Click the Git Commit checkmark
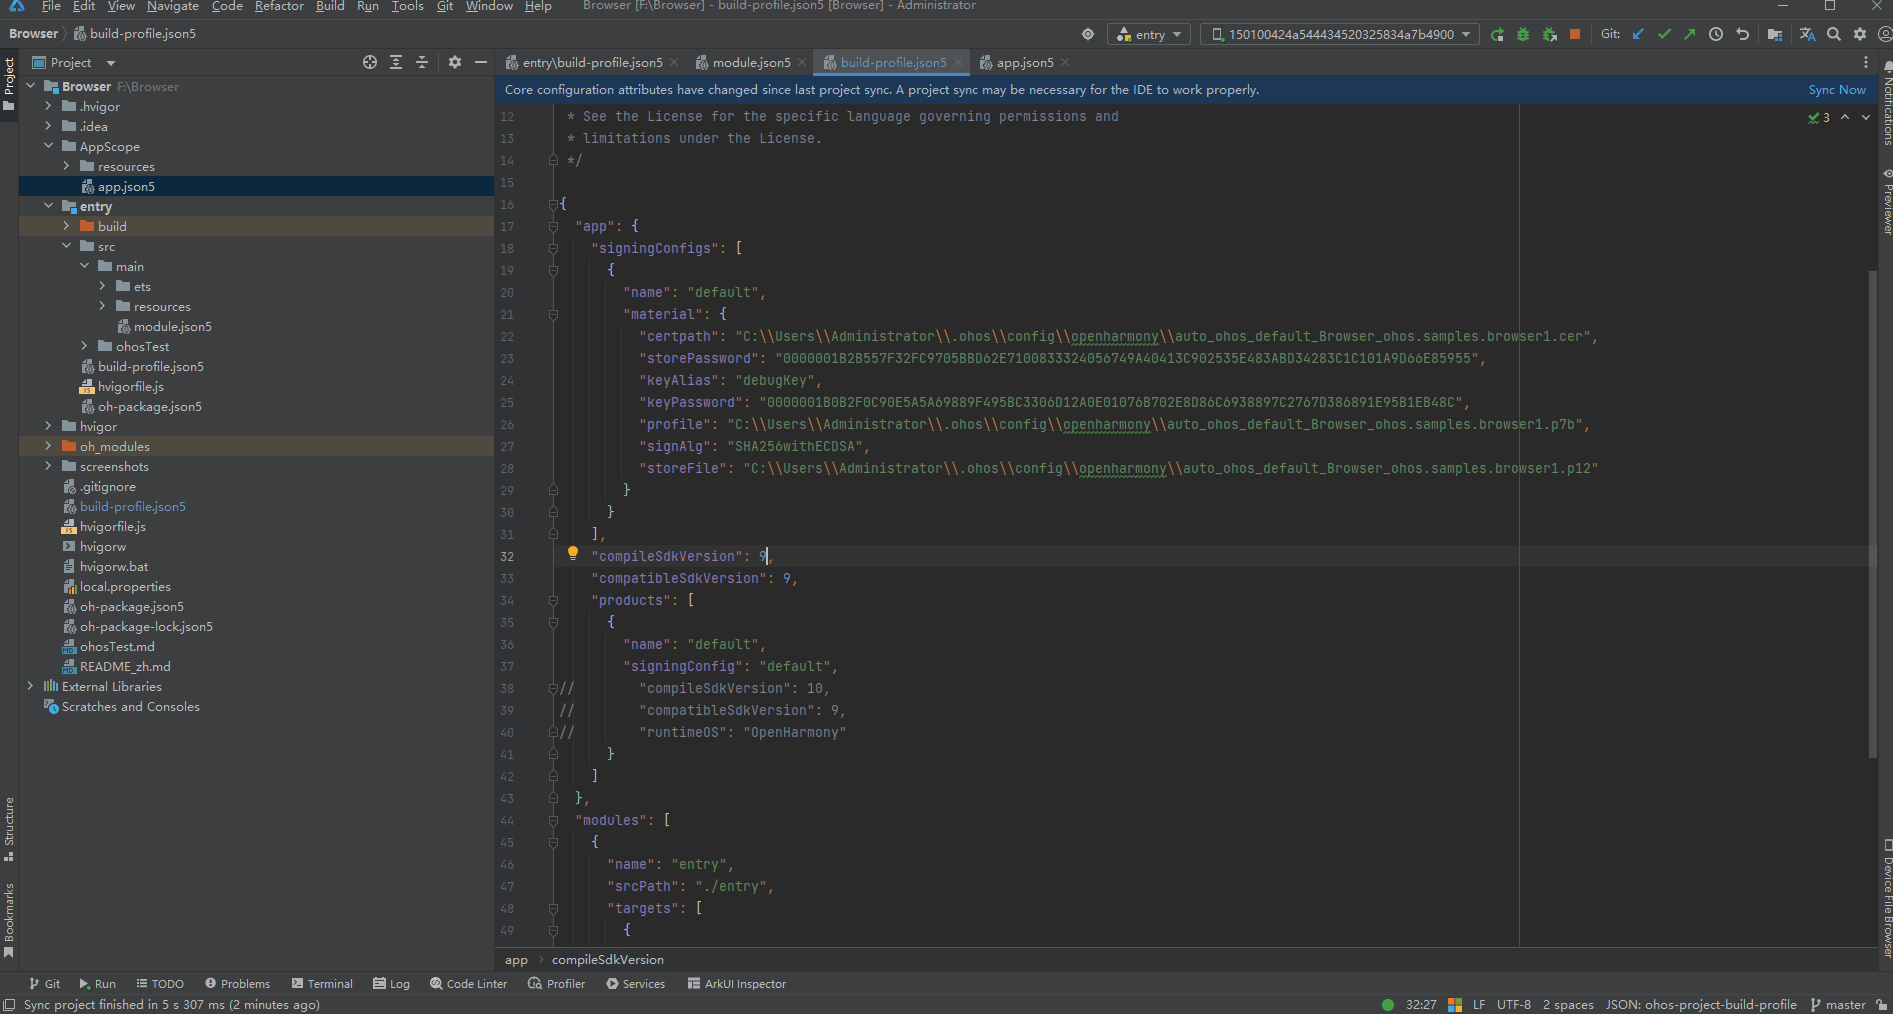Viewport: 1893px width, 1014px height. click(x=1664, y=34)
